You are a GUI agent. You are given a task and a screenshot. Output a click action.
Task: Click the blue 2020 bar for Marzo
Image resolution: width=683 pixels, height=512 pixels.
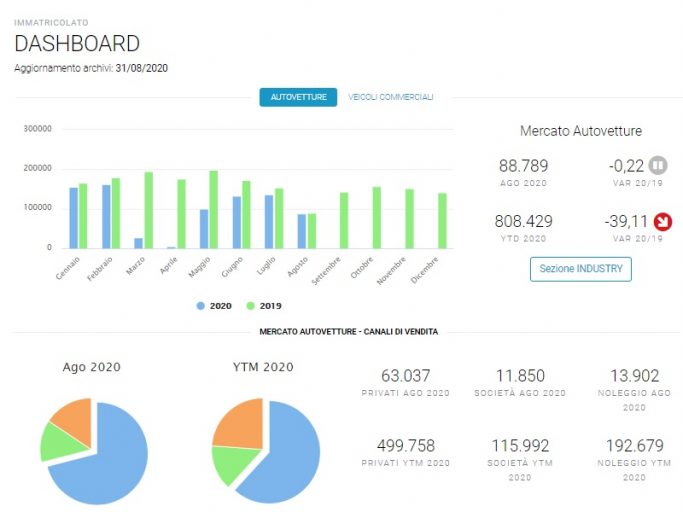(x=138, y=243)
